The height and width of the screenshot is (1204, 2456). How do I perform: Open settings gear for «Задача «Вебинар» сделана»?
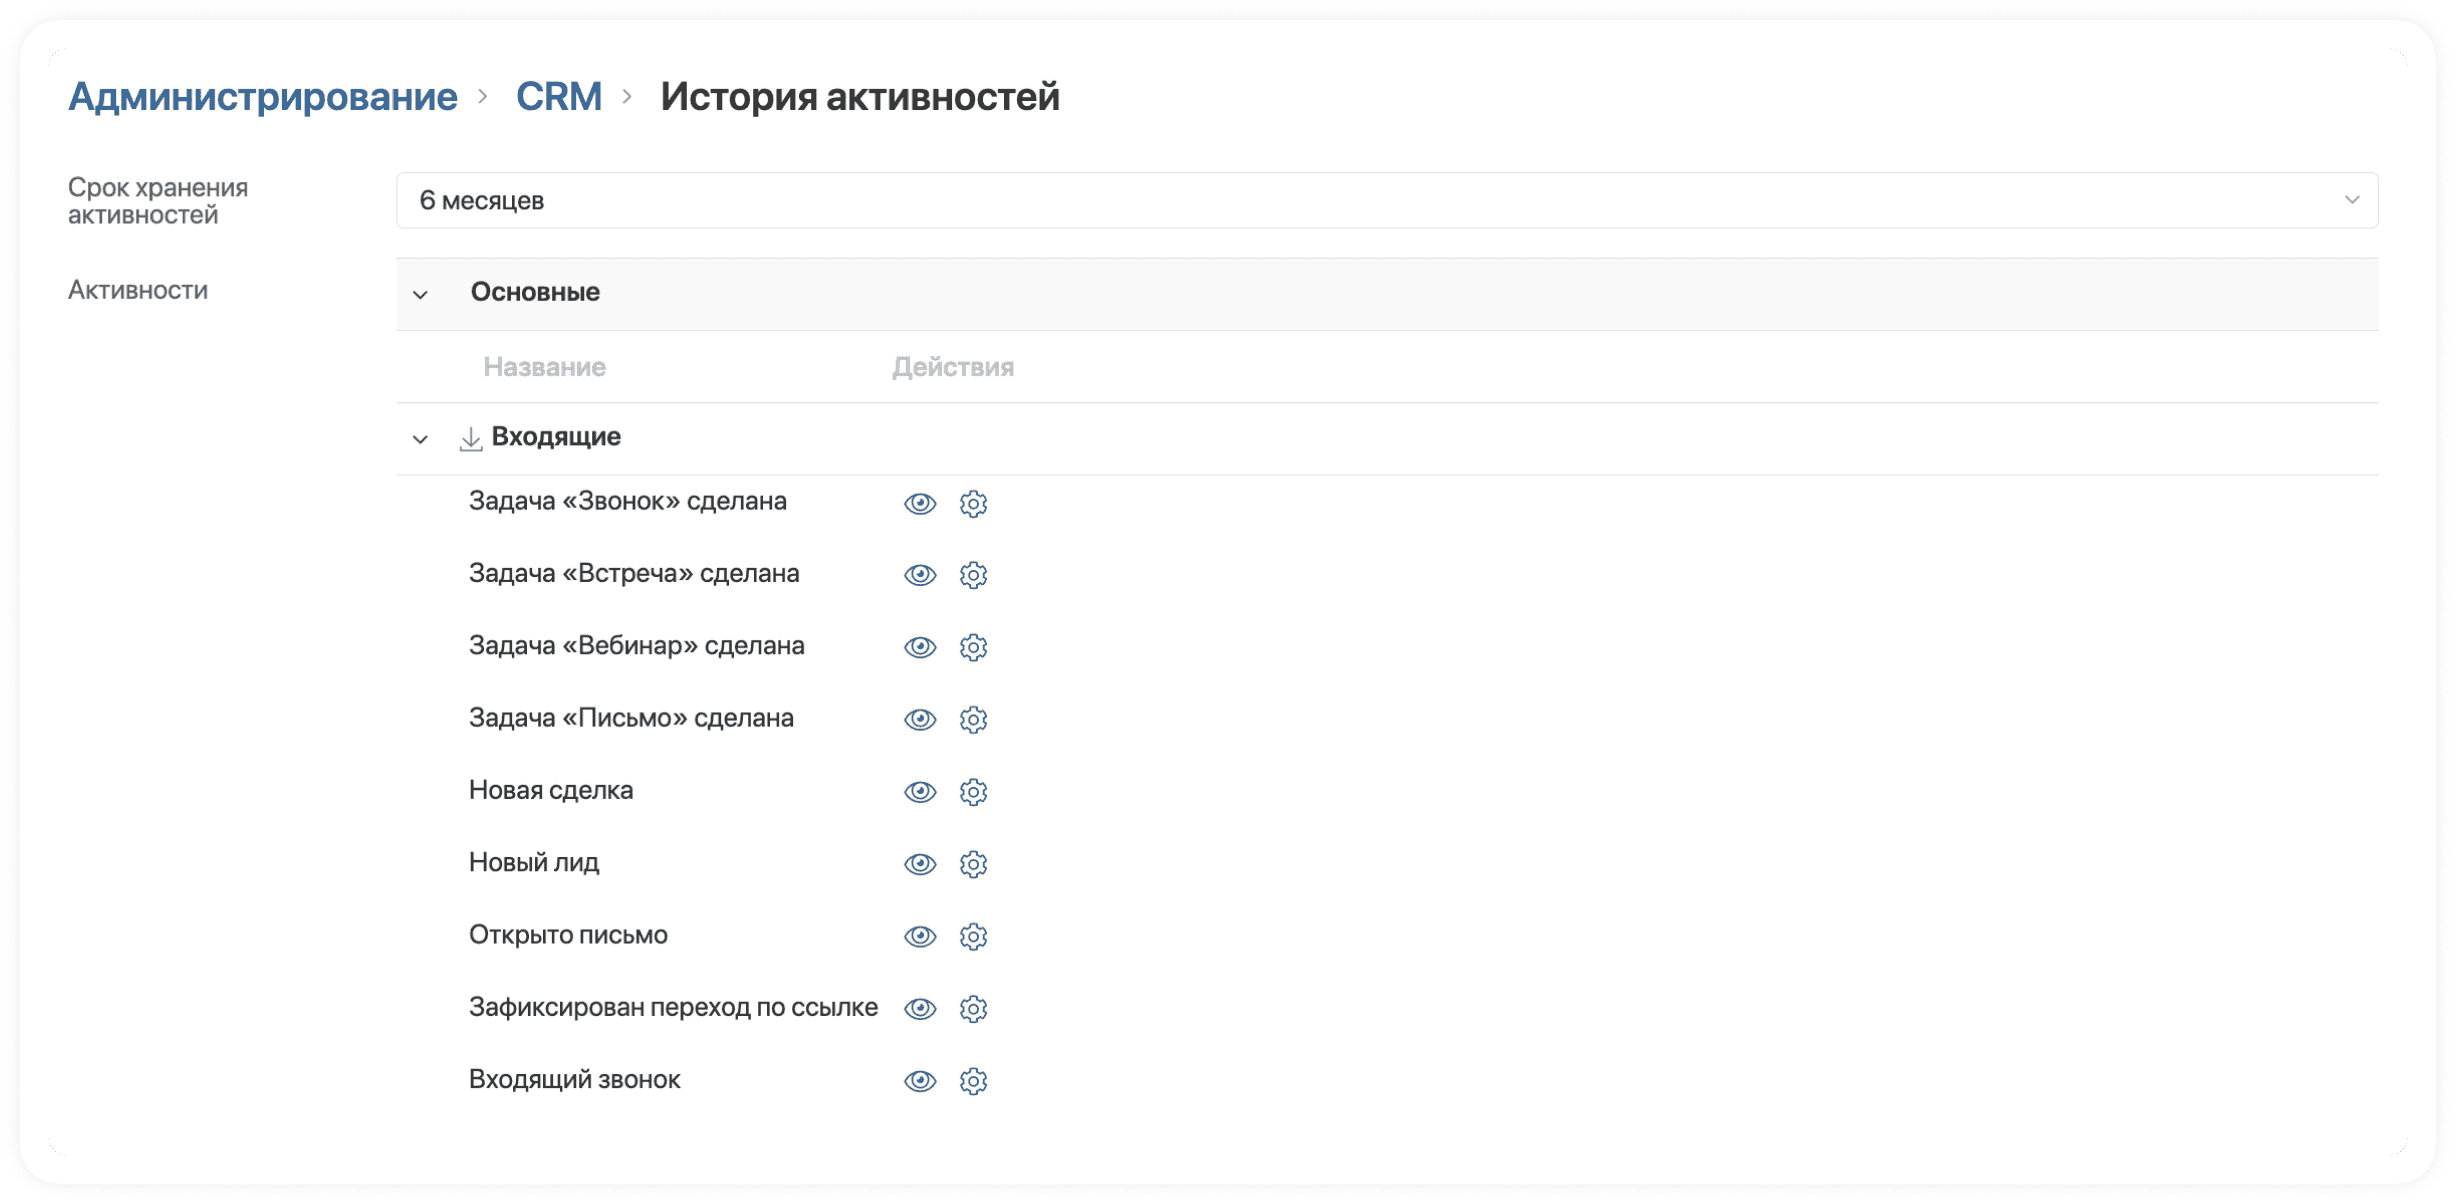click(x=973, y=647)
